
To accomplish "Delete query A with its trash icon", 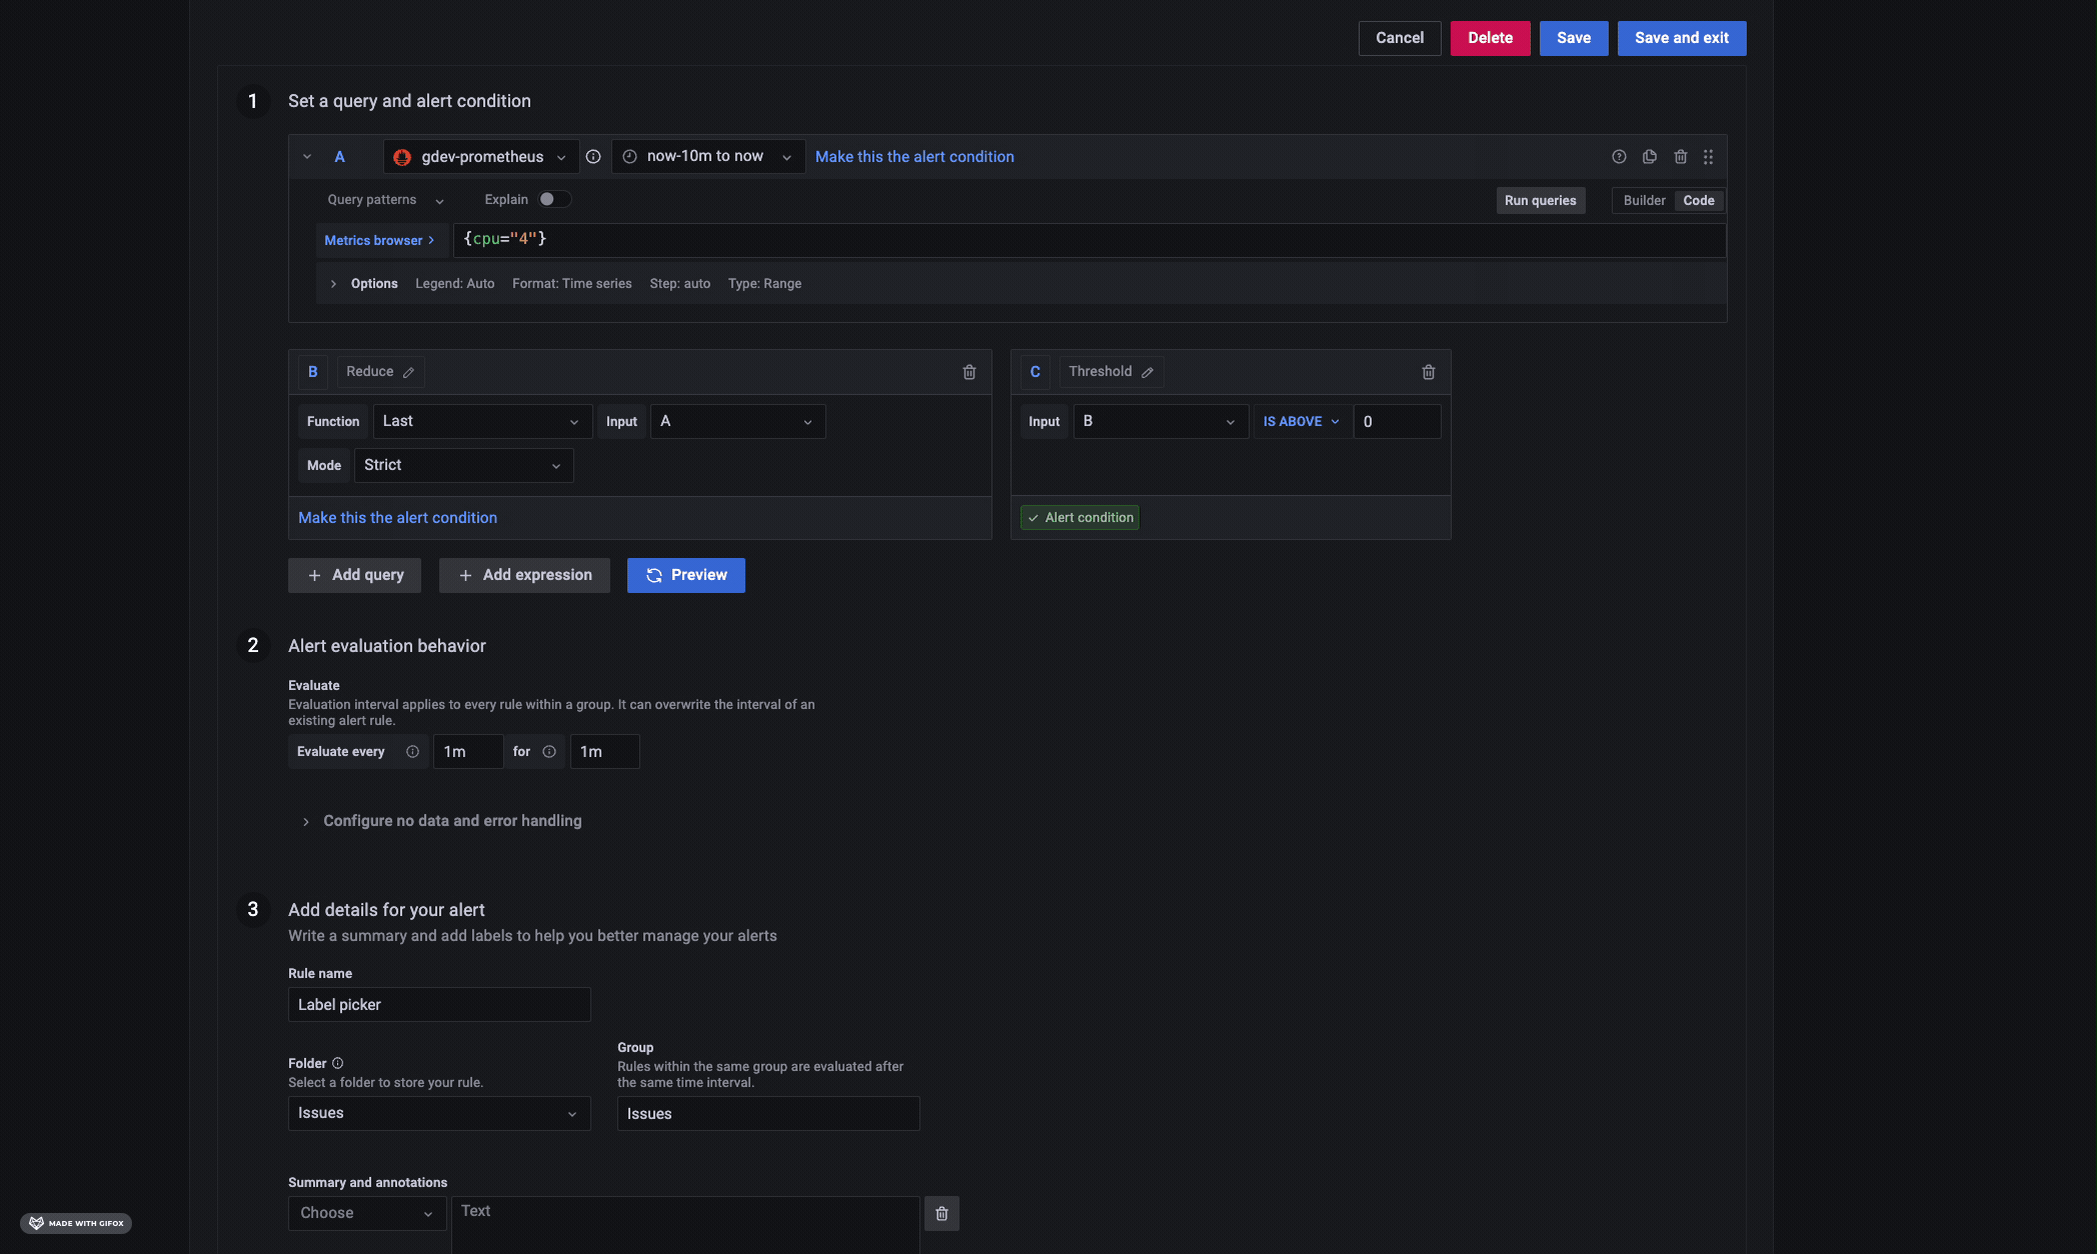I will (x=1680, y=156).
